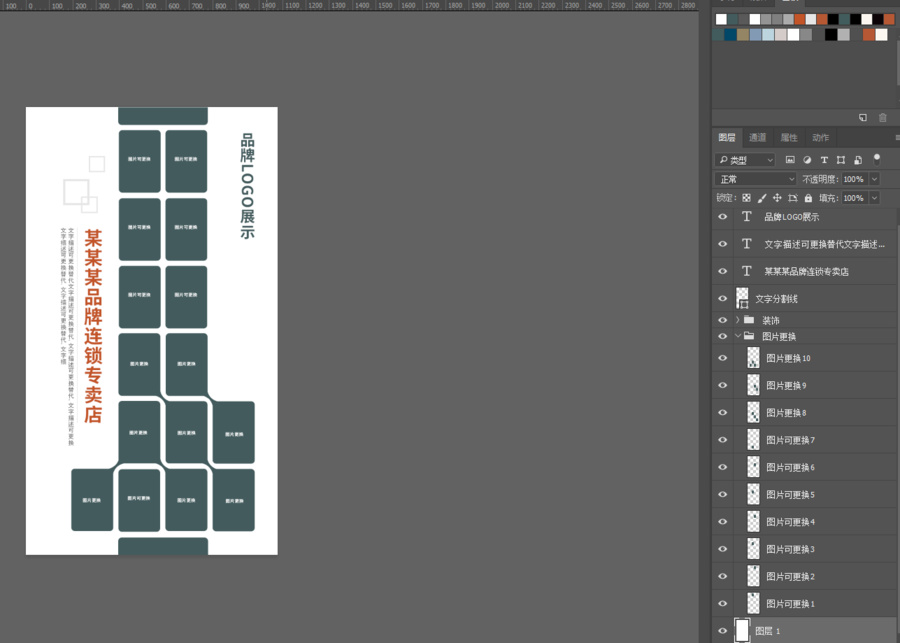The image size is (900, 643).
Task: Pick the steel blue swatch
Action: [x=755, y=34]
